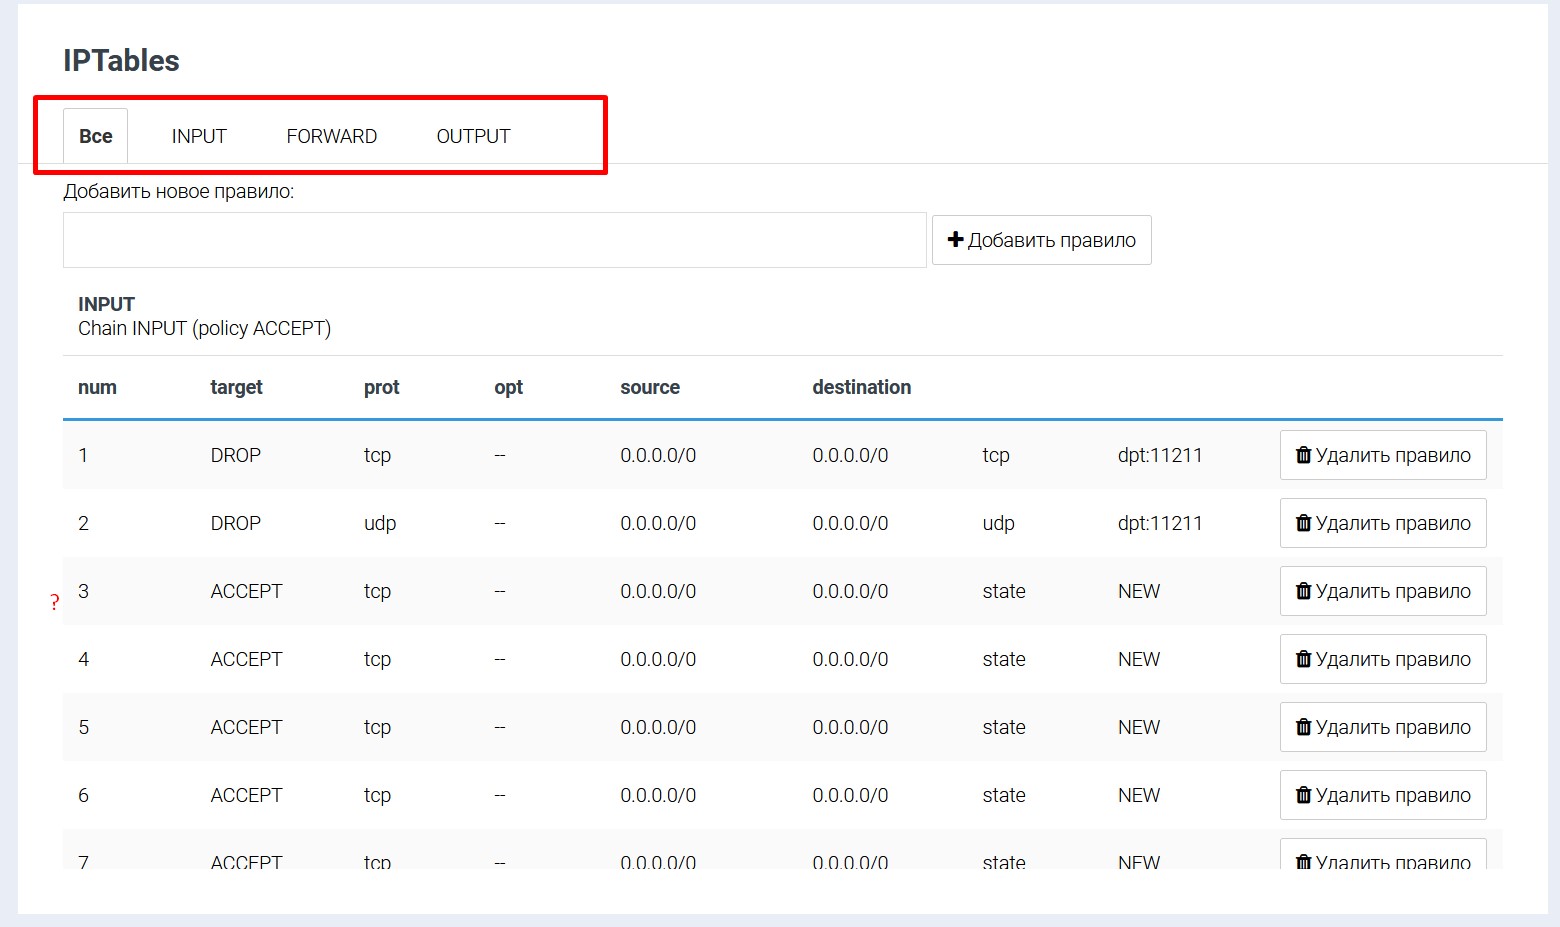1560x927 pixels.
Task: Click the plus icon on add rule button
Action: [x=955, y=240]
